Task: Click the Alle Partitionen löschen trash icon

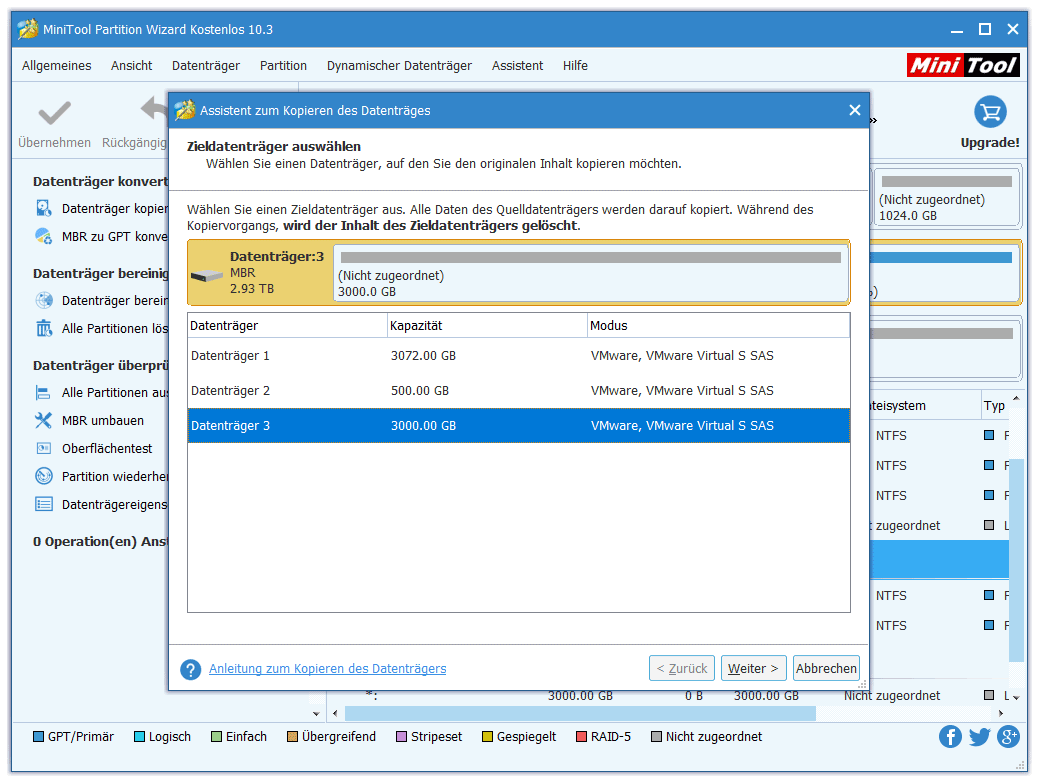Action: coord(44,328)
